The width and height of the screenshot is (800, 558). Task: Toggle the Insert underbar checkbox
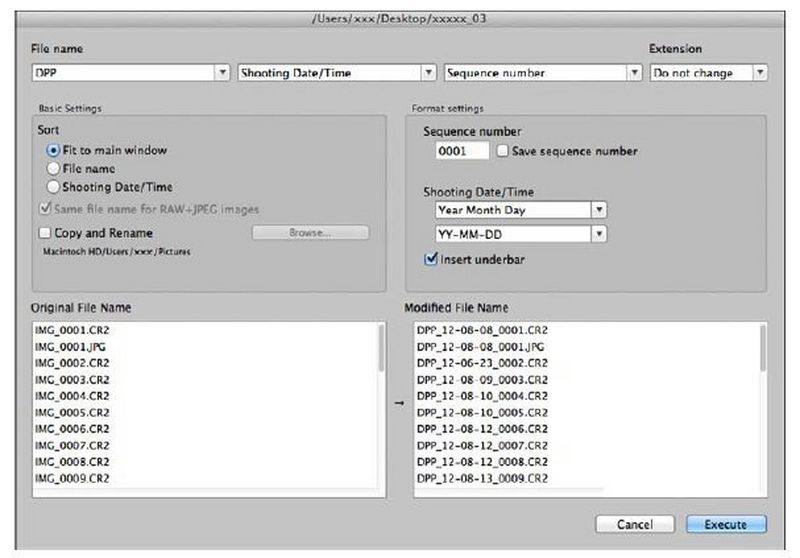point(431,259)
